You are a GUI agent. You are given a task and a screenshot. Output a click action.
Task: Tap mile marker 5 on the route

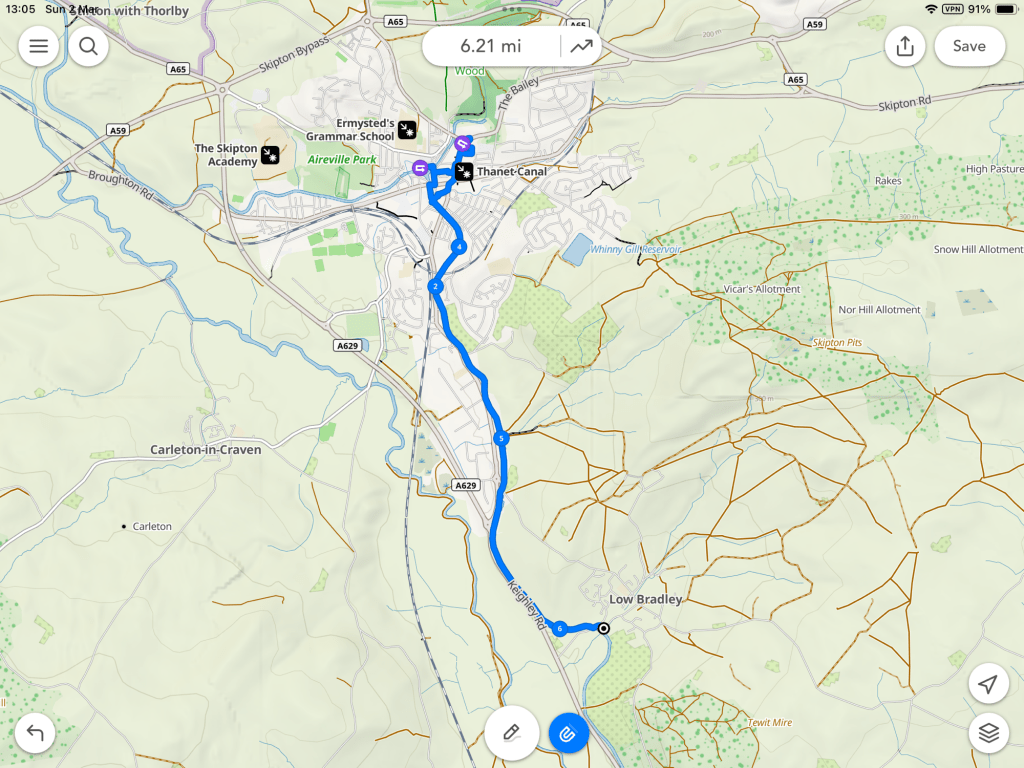[x=501, y=438]
